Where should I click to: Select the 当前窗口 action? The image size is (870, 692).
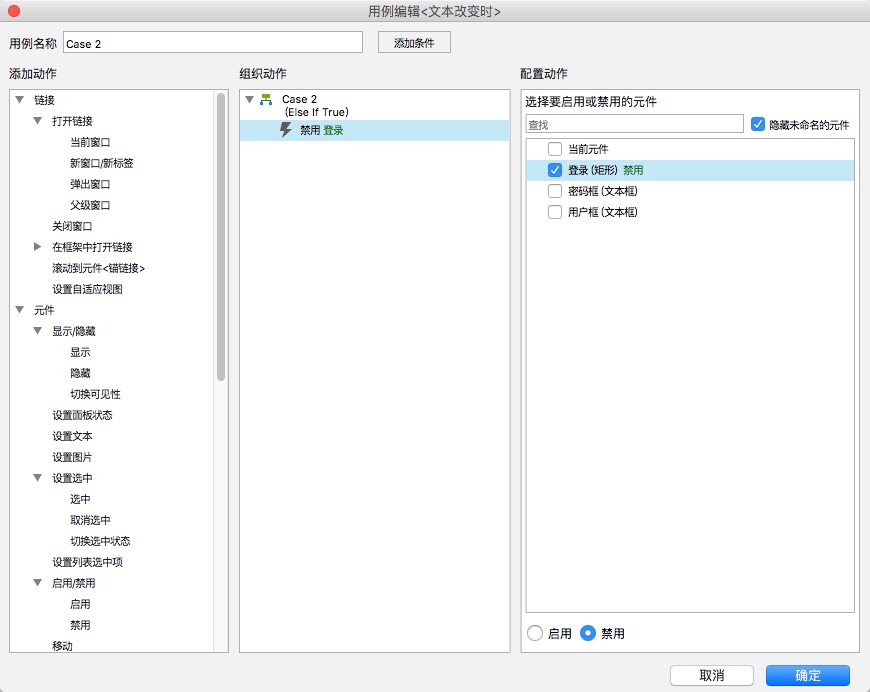click(x=90, y=142)
